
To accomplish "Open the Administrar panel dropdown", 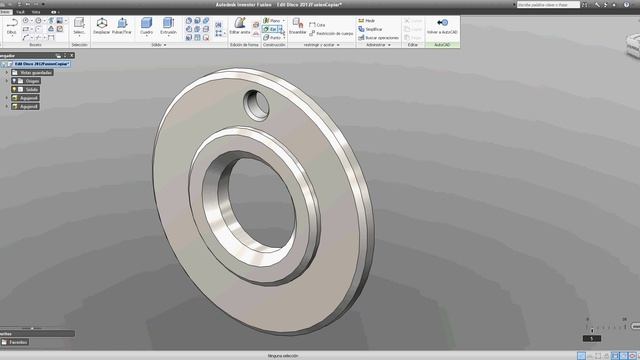I will (x=389, y=45).
